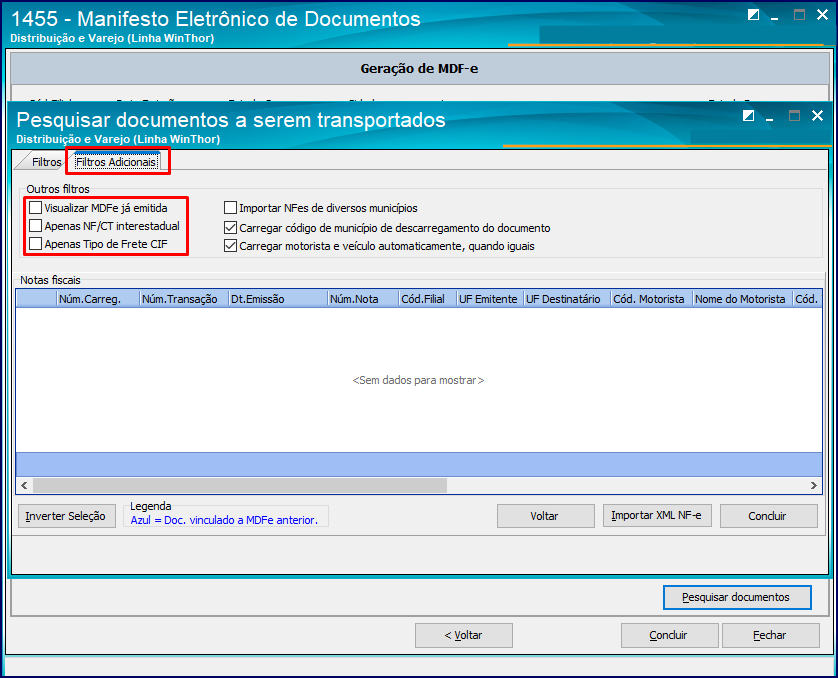Click Pesquisar documentos button
Viewport: 838px width, 678px height.
pos(736,597)
